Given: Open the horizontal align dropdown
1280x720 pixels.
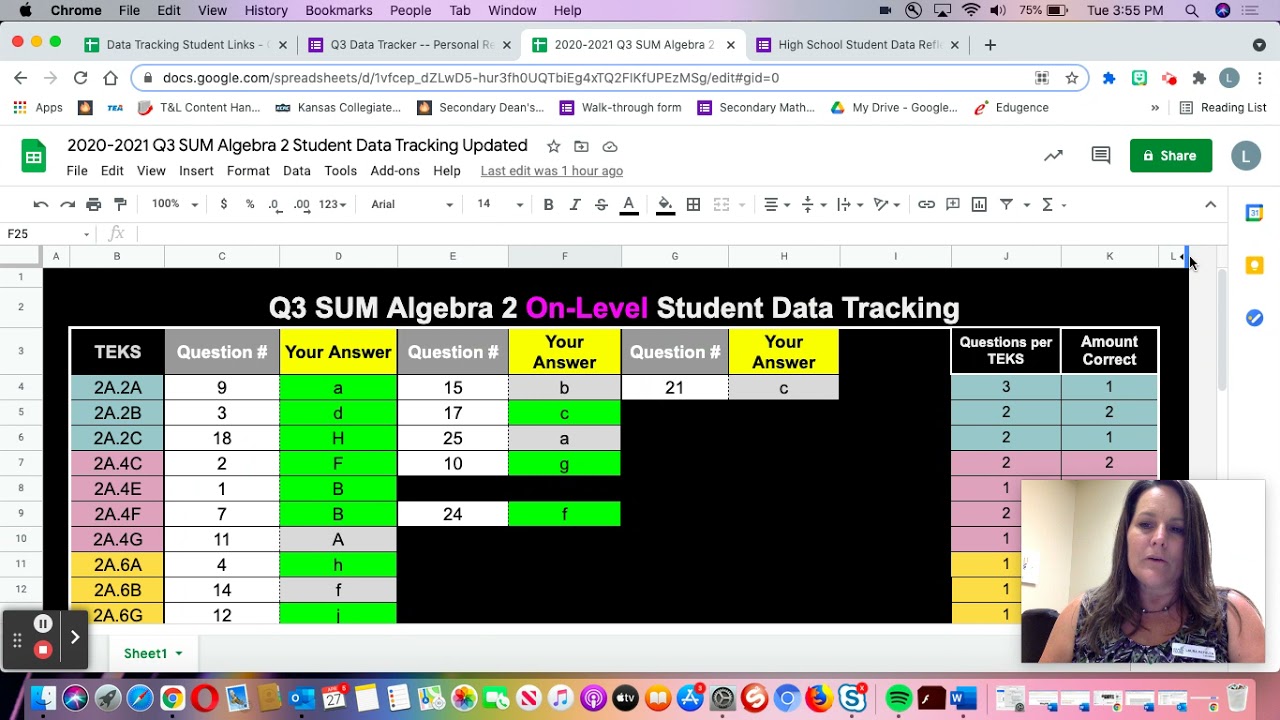Looking at the screenshot, I should [777, 204].
